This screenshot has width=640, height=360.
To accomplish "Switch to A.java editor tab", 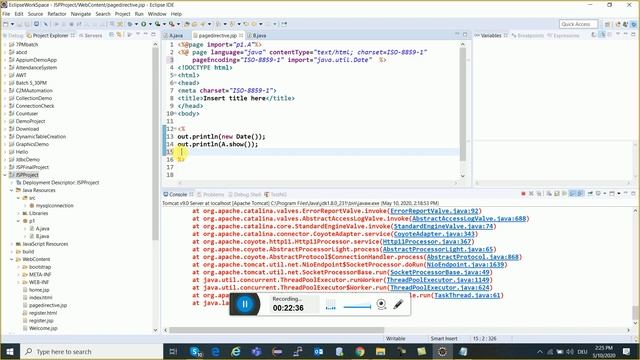I will tap(176, 36).
